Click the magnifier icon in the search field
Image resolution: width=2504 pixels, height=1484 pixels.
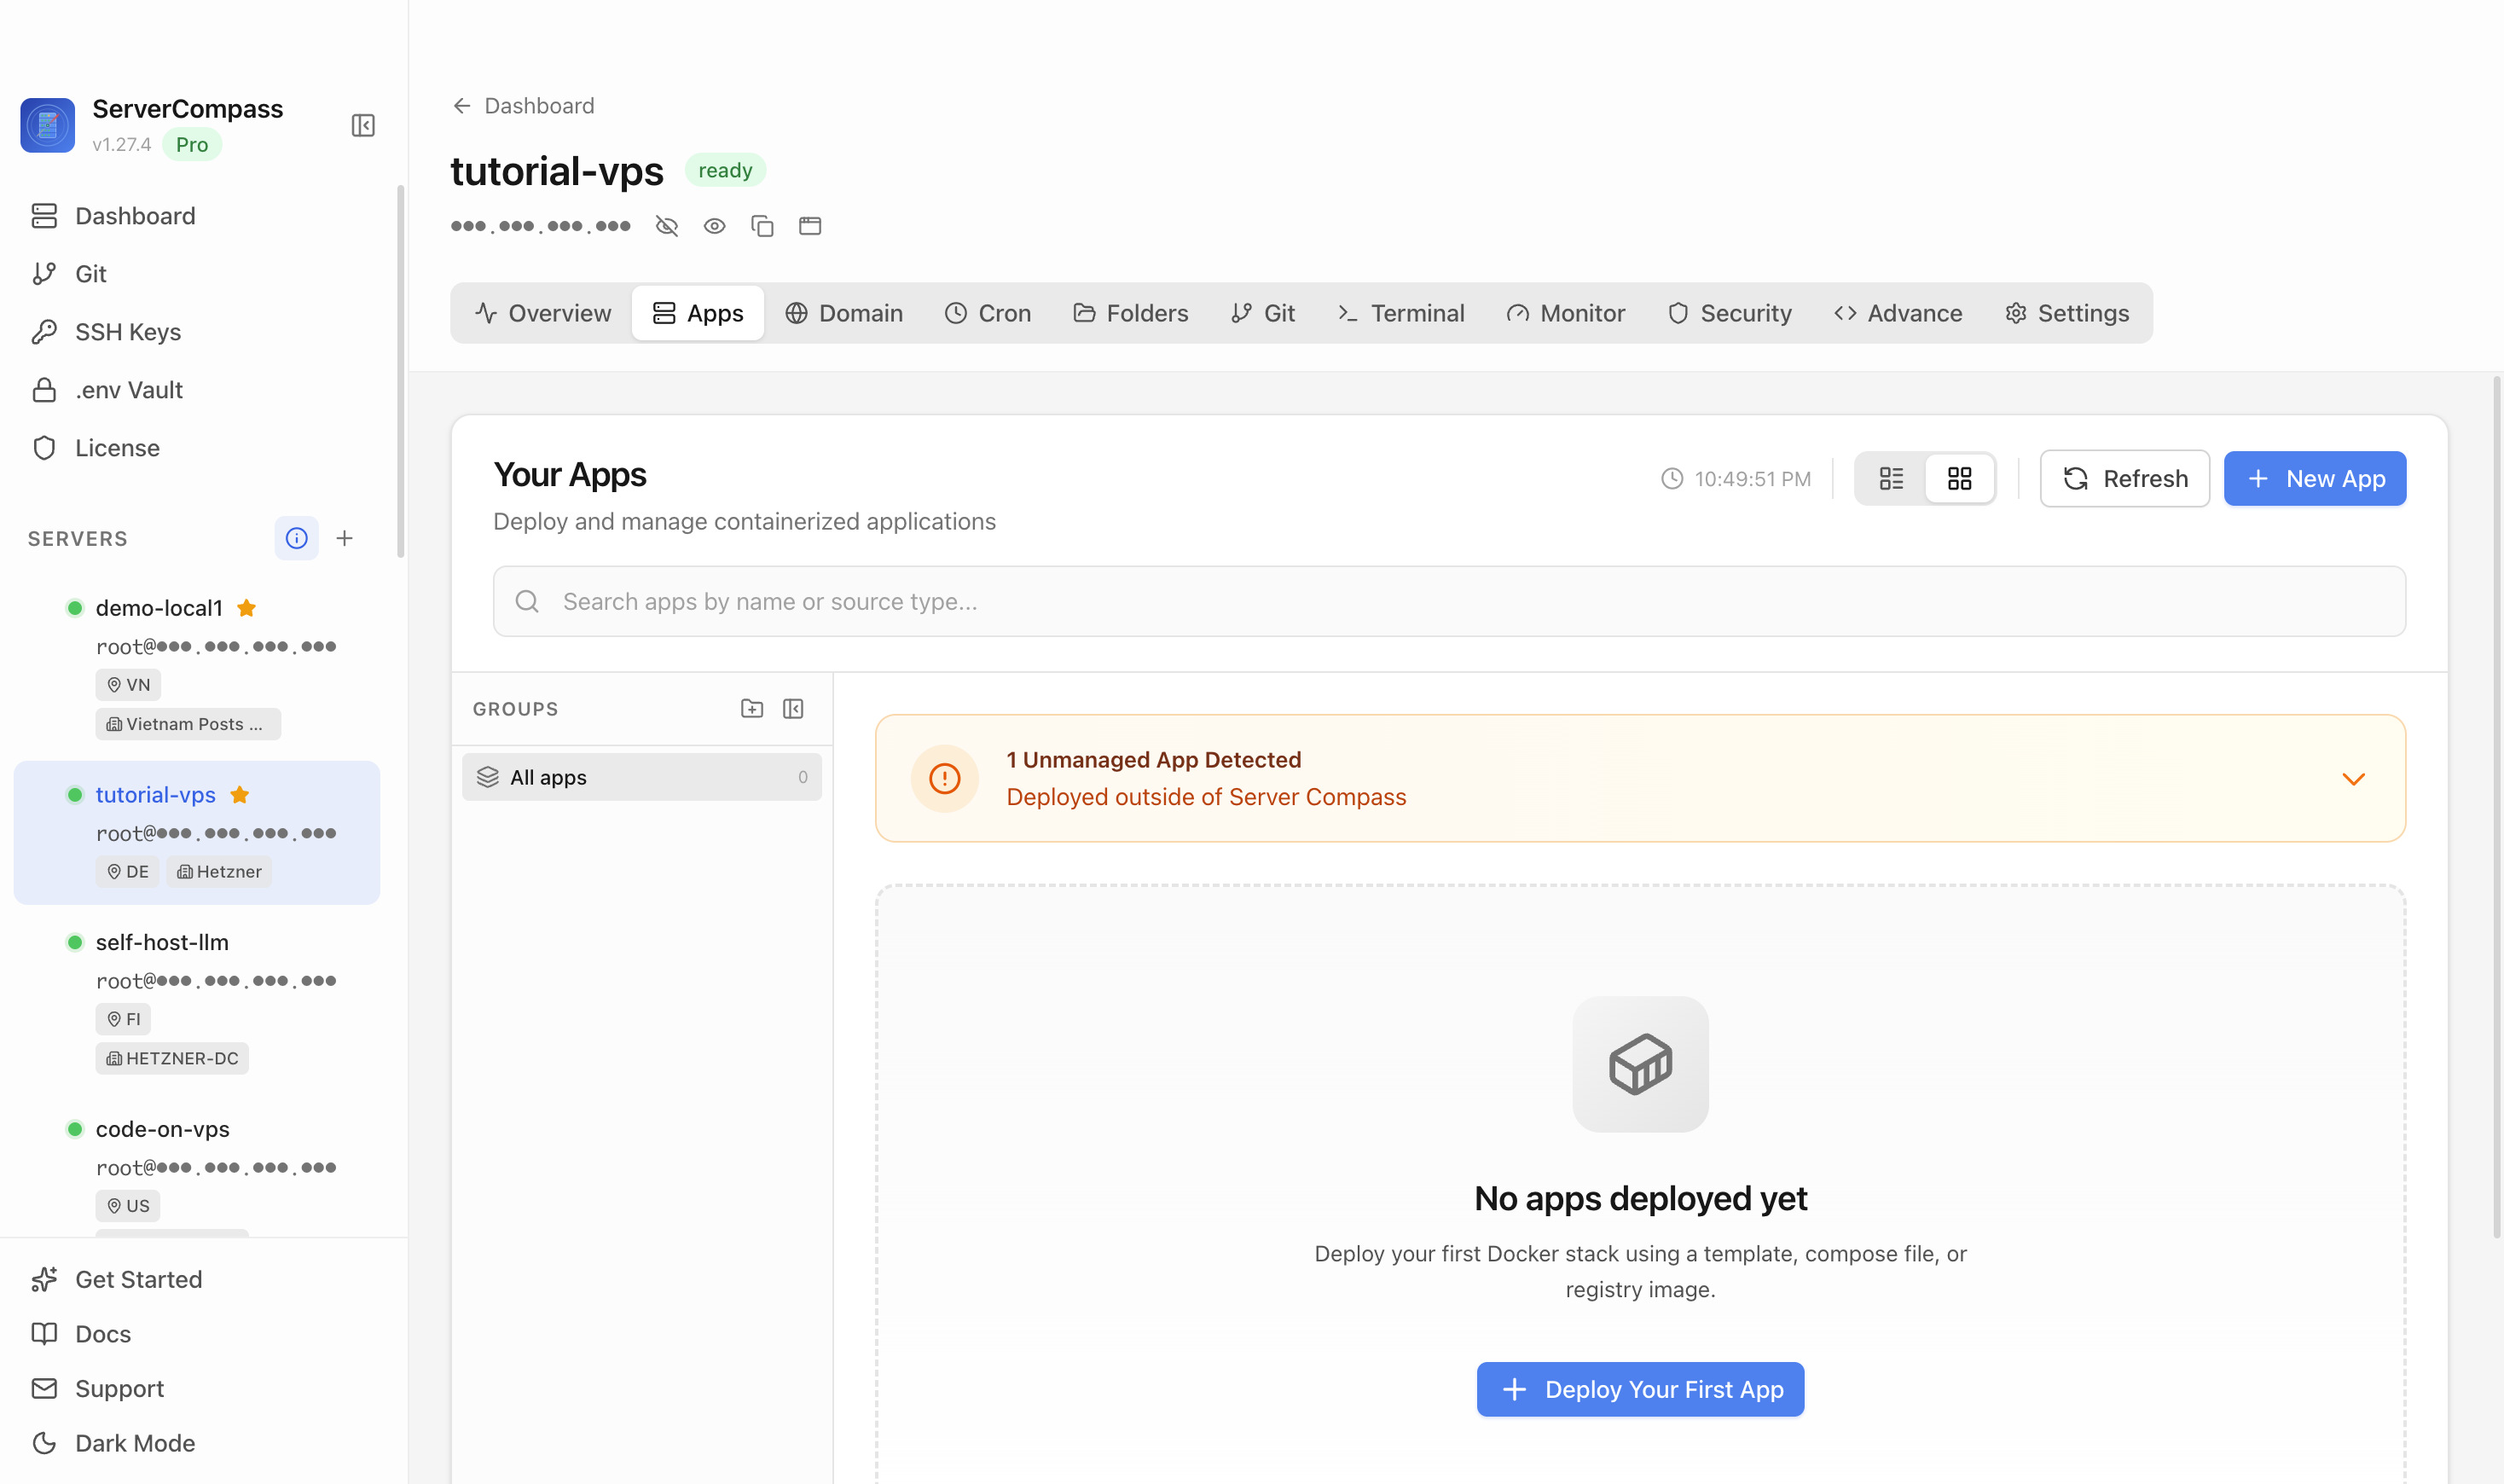click(527, 601)
